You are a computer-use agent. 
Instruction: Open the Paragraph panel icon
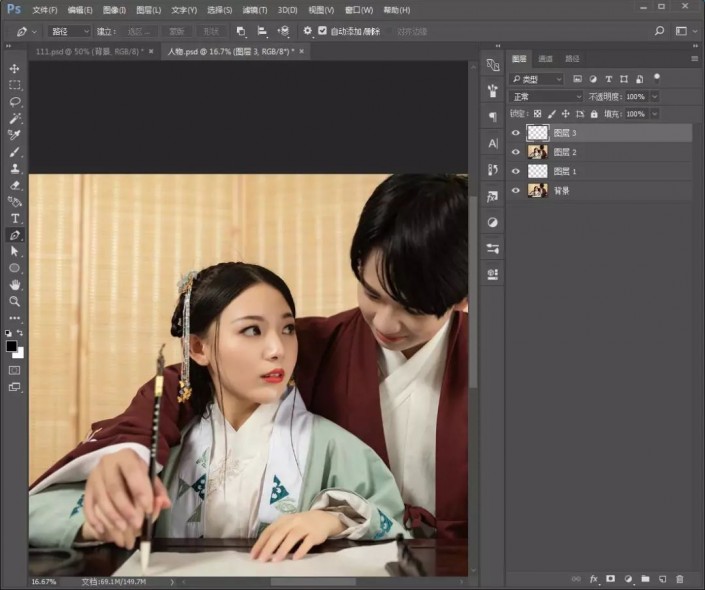(493, 117)
